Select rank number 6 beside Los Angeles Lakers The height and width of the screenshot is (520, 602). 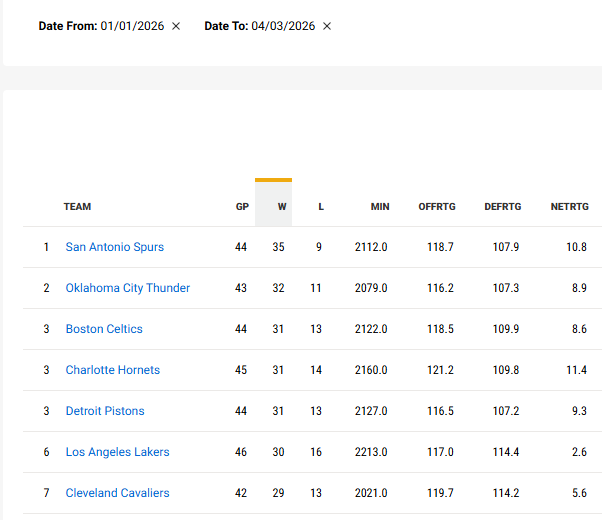click(46, 452)
